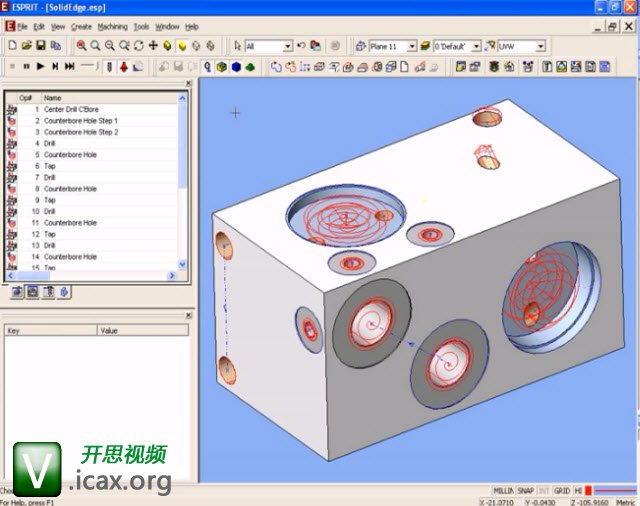
Task: Activate the pan view cross-arrows icon
Action: (x=153, y=46)
